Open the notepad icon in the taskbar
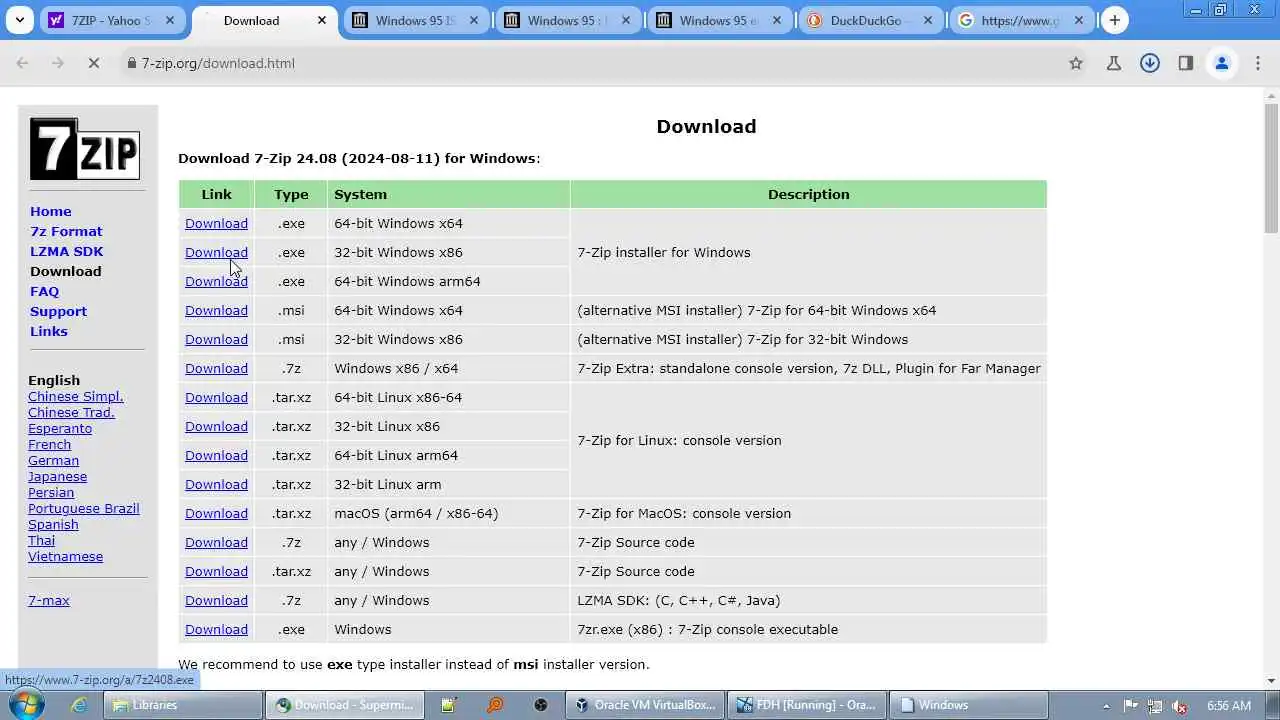 pyautogui.click(x=448, y=705)
